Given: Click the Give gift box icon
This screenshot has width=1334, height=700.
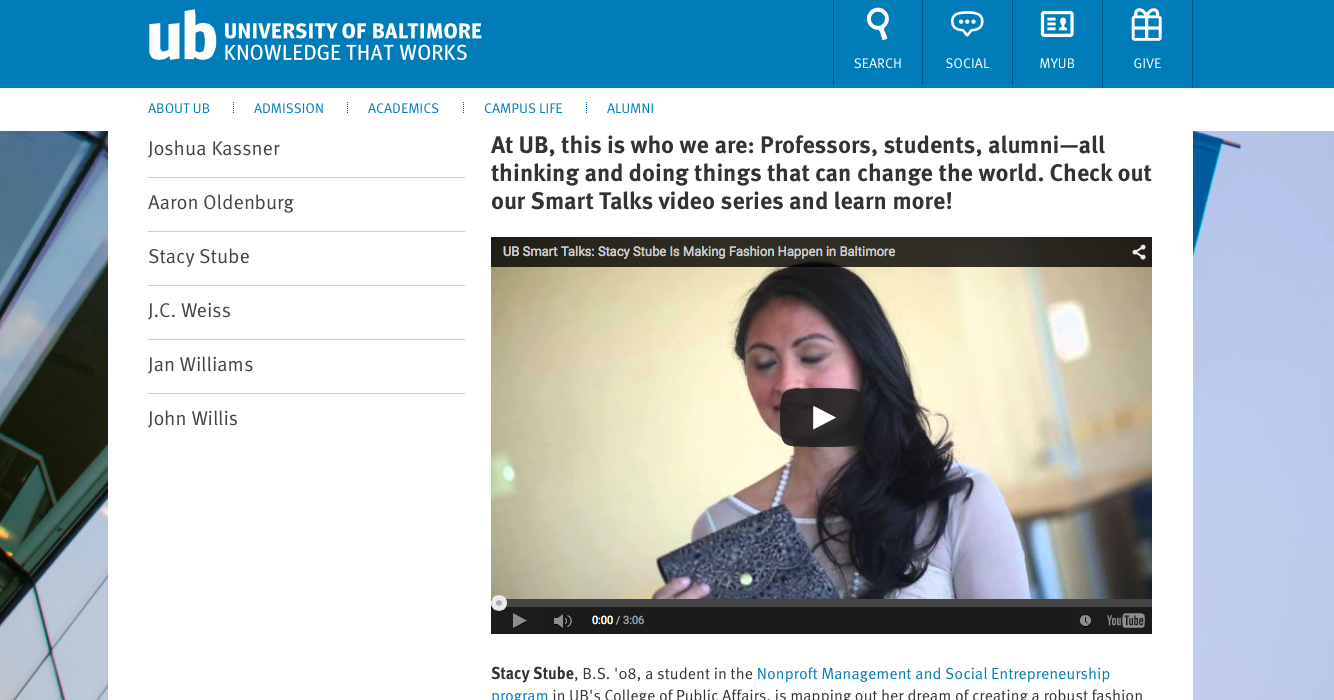Looking at the screenshot, I should click(1146, 25).
